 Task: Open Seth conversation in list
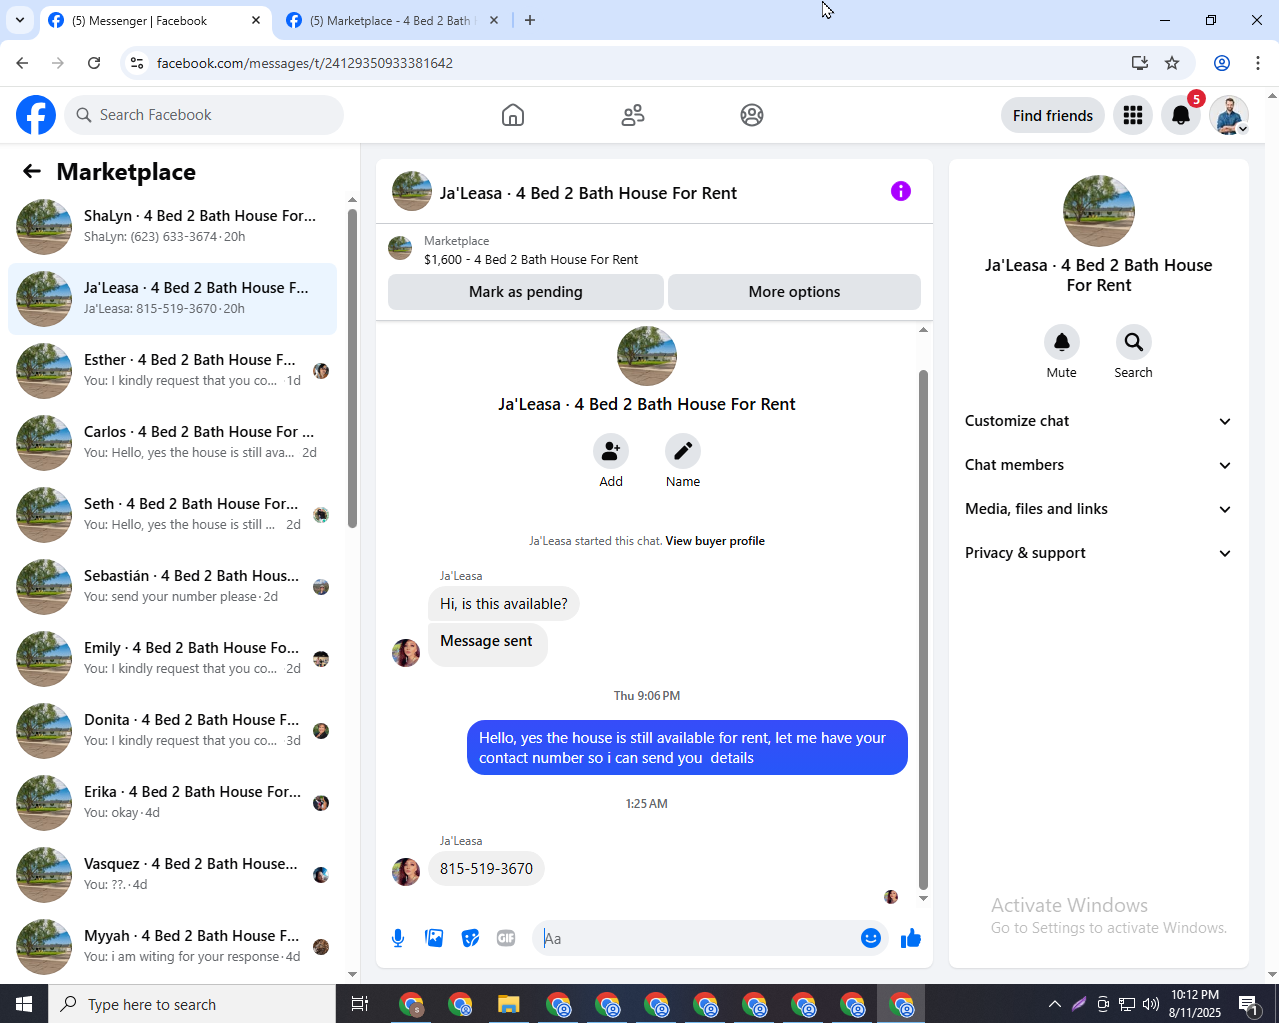172,515
